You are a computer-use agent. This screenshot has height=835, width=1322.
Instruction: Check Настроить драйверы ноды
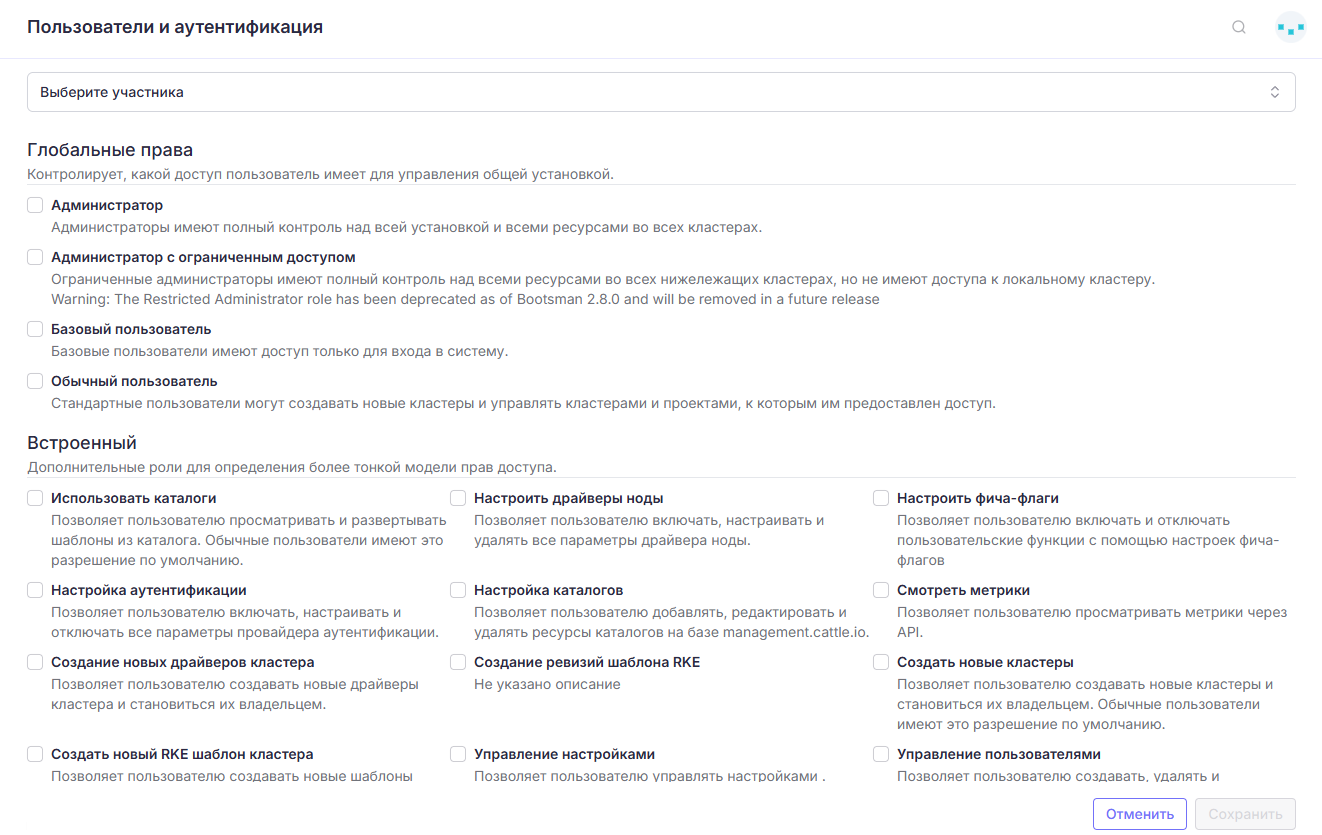458,498
